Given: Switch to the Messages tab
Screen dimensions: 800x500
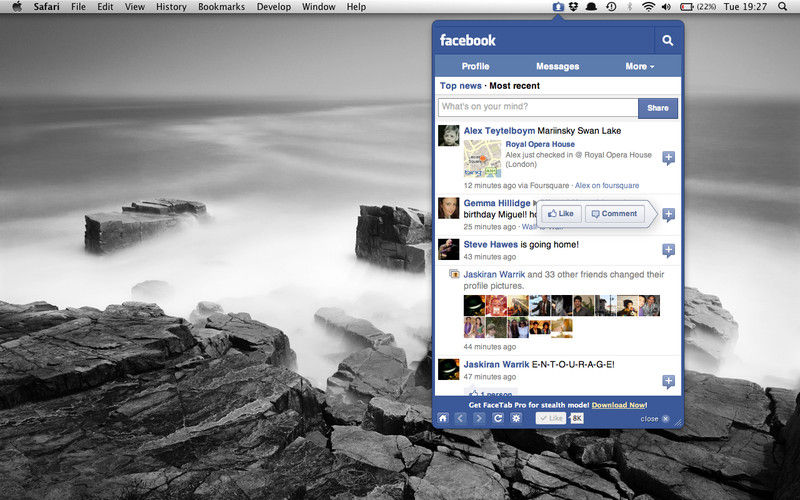Looking at the screenshot, I should 558,66.
